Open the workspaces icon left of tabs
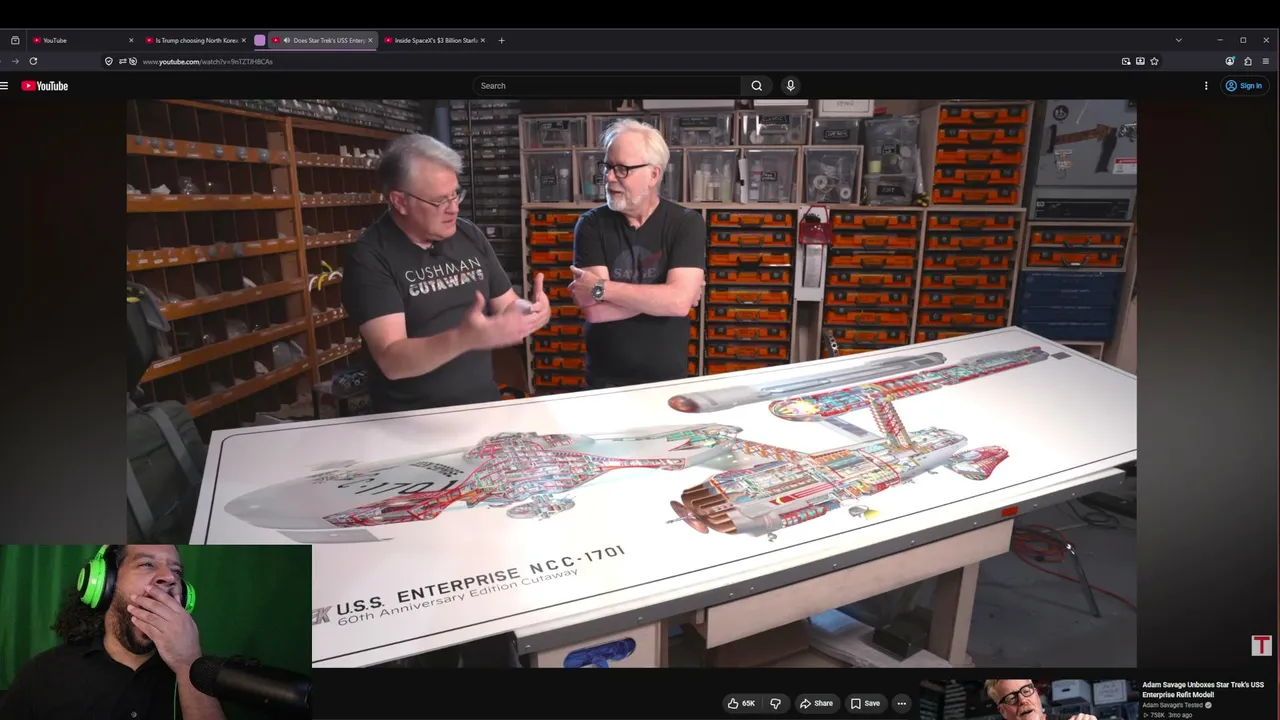This screenshot has width=1280, height=720. tap(15, 40)
